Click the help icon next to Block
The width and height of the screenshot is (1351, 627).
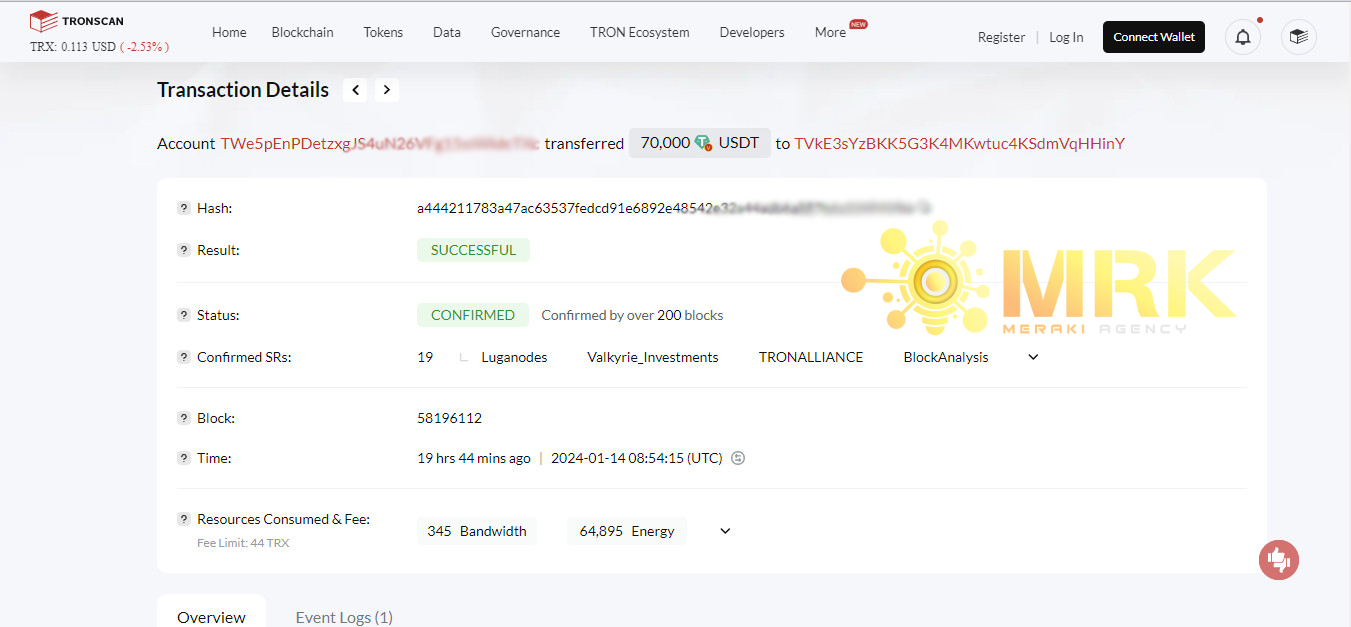pos(184,418)
